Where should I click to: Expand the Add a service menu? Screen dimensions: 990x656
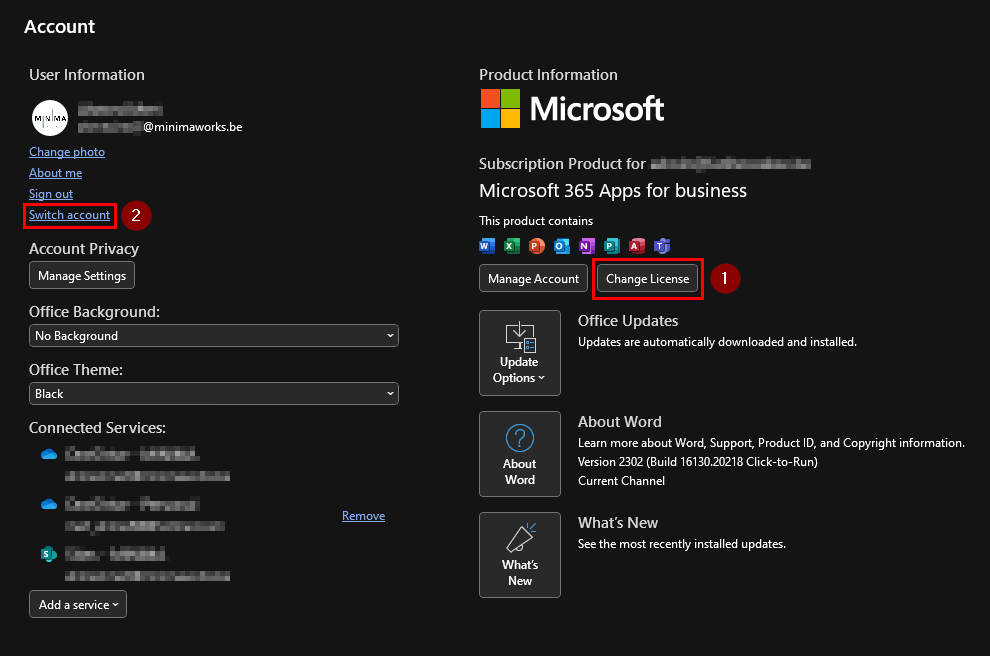(x=78, y=604)
